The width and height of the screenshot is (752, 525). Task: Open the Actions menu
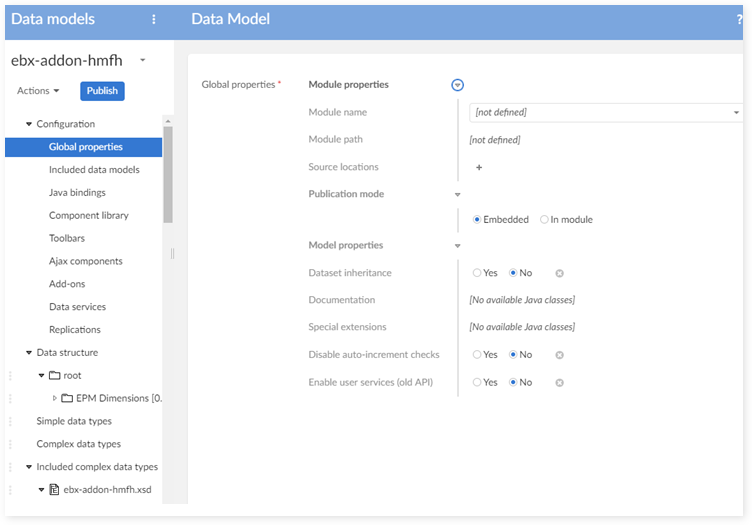tap(38, 91)
